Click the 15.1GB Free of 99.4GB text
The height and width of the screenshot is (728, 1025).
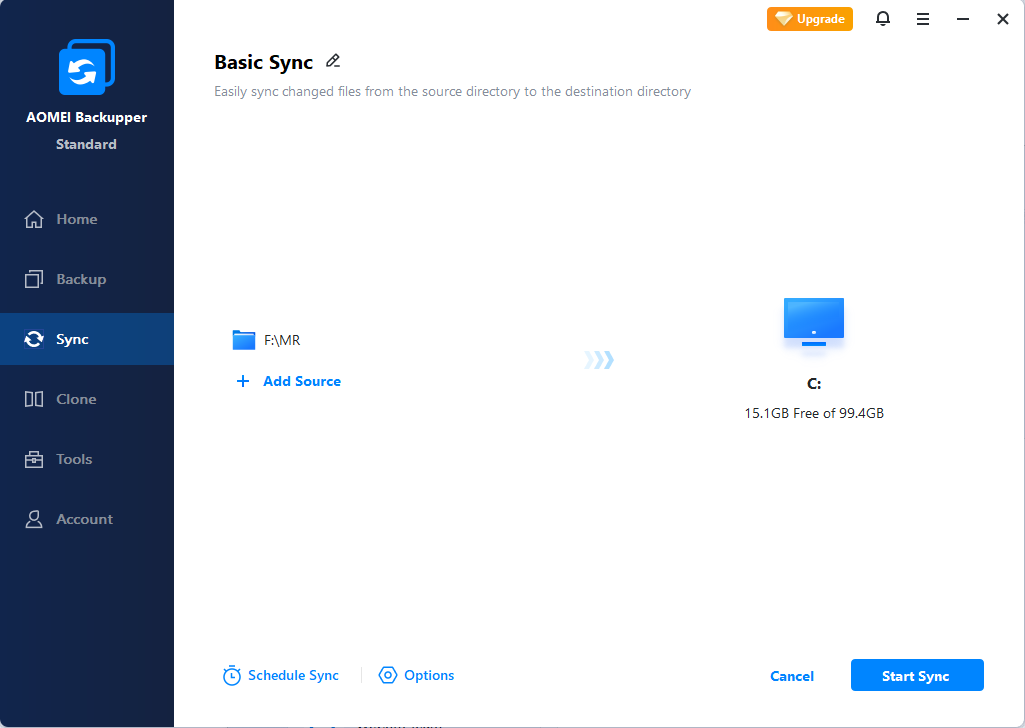tap(814, 413)
